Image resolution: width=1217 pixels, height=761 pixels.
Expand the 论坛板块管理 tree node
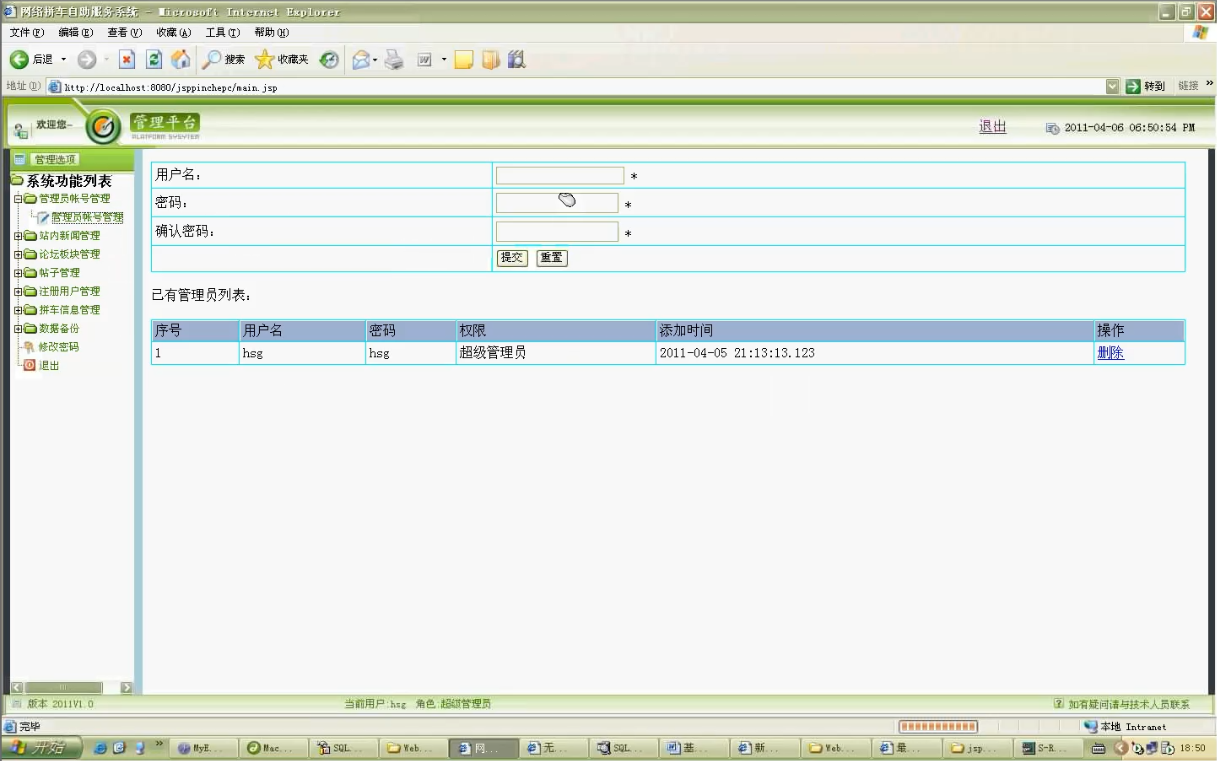(17, 255)
